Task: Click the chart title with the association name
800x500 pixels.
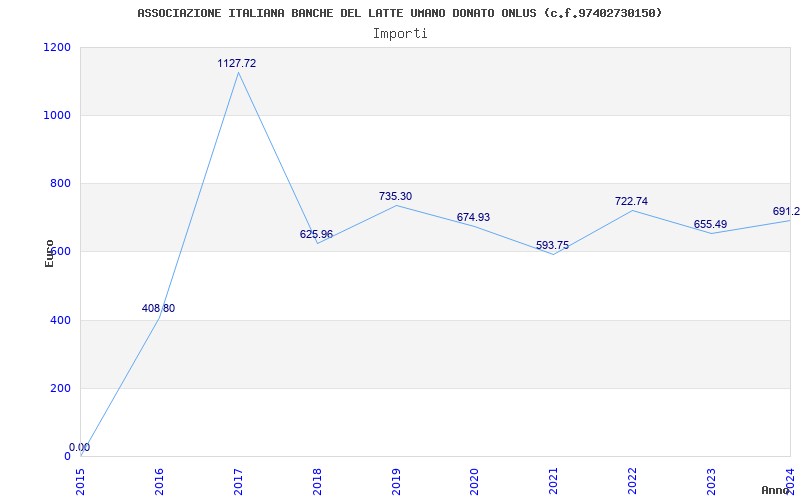Action: point(399,13)
